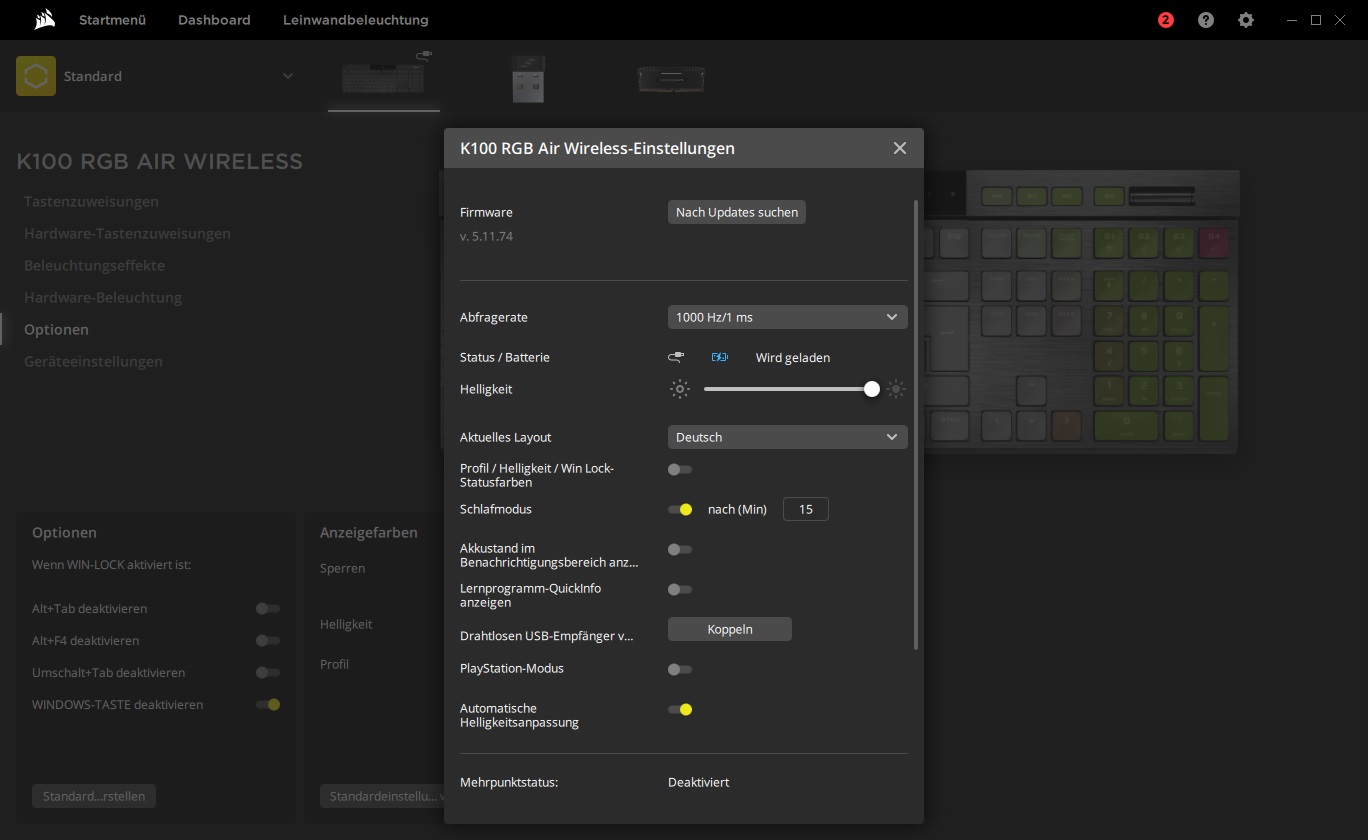Disable the Schlafmodus switch

coord(680,509)
